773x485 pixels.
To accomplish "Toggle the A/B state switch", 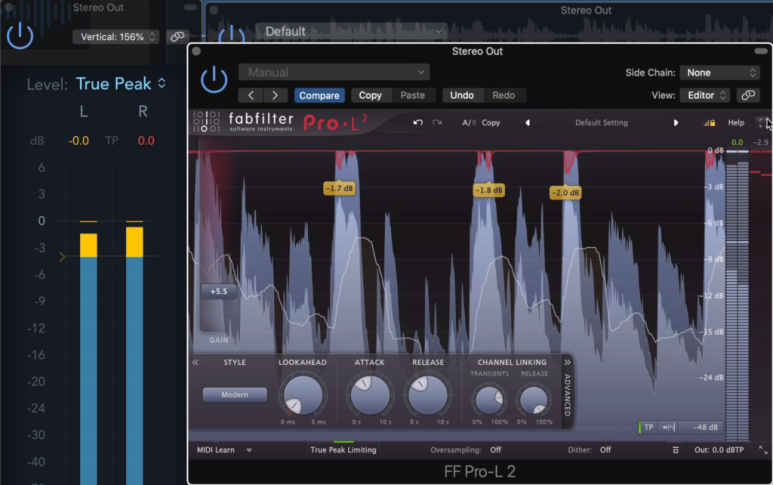I will point(468,123).
